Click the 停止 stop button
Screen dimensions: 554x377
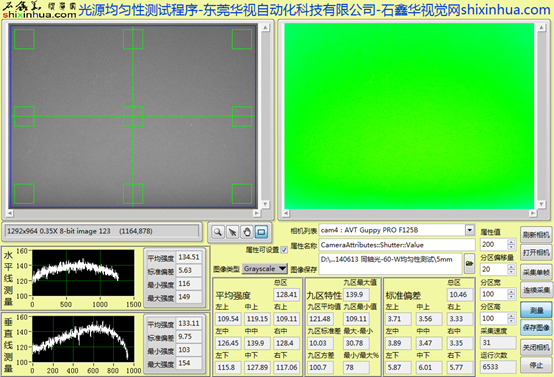click(536, 366)
